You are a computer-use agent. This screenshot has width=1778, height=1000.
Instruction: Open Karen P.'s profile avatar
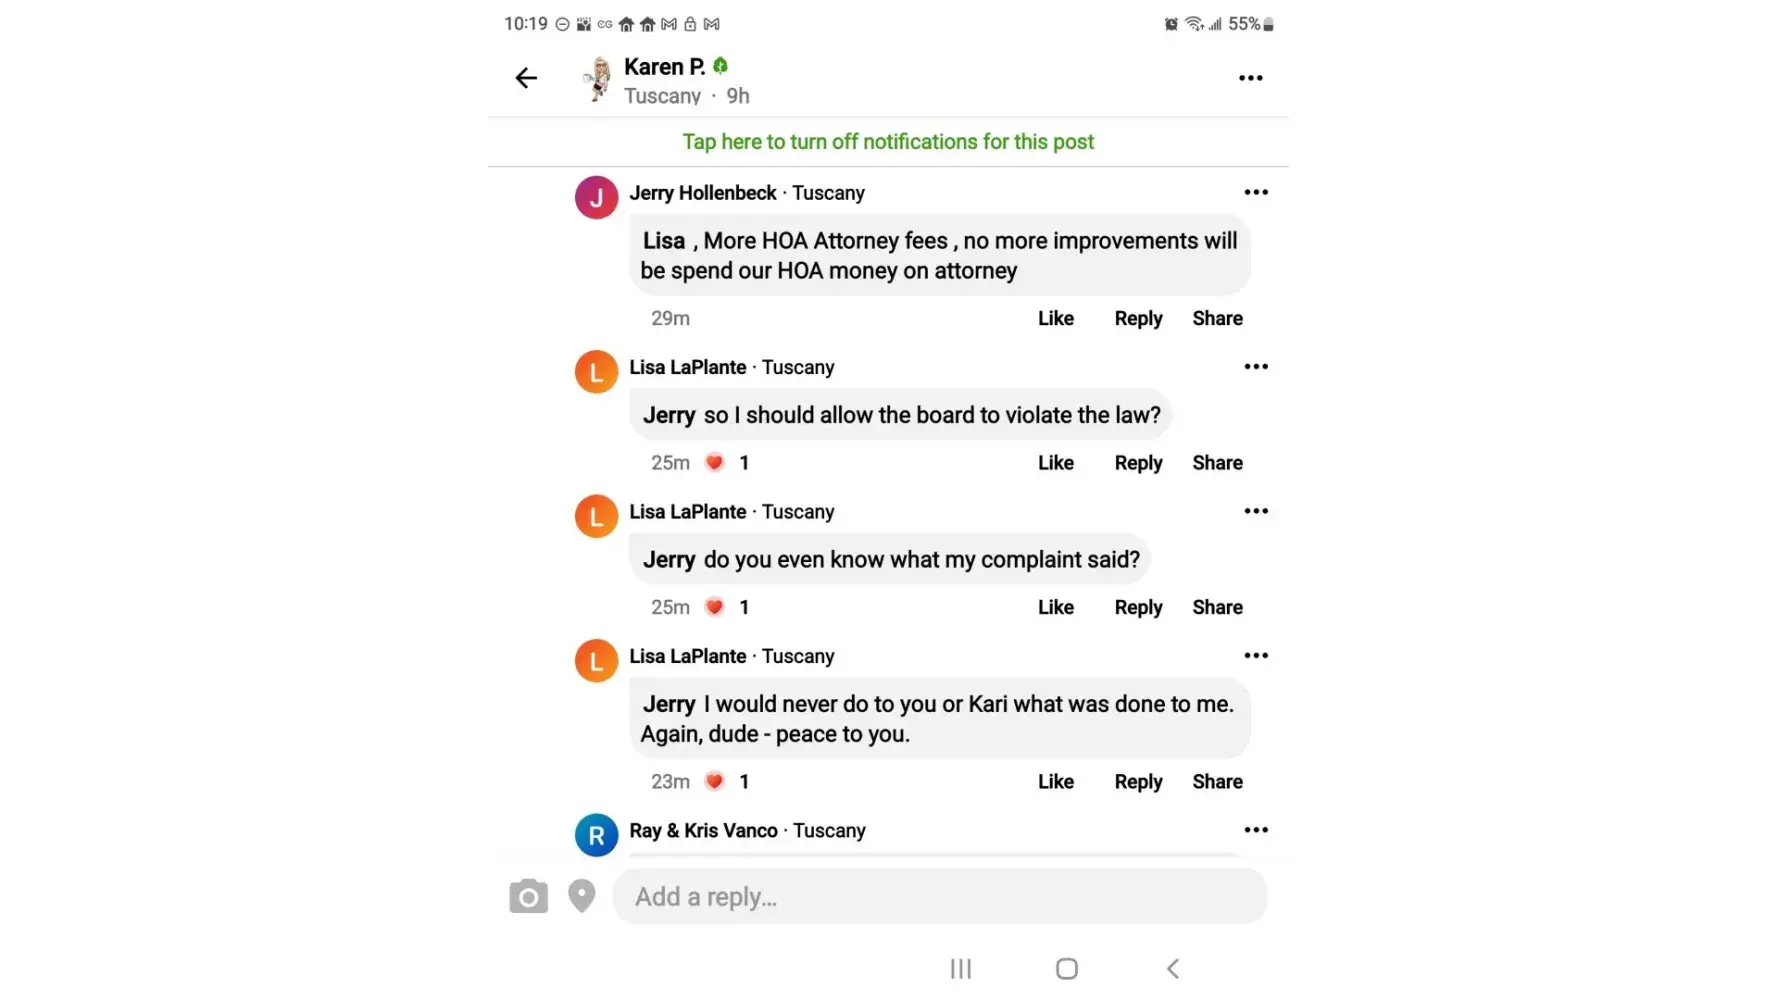(x=598, y=79)
